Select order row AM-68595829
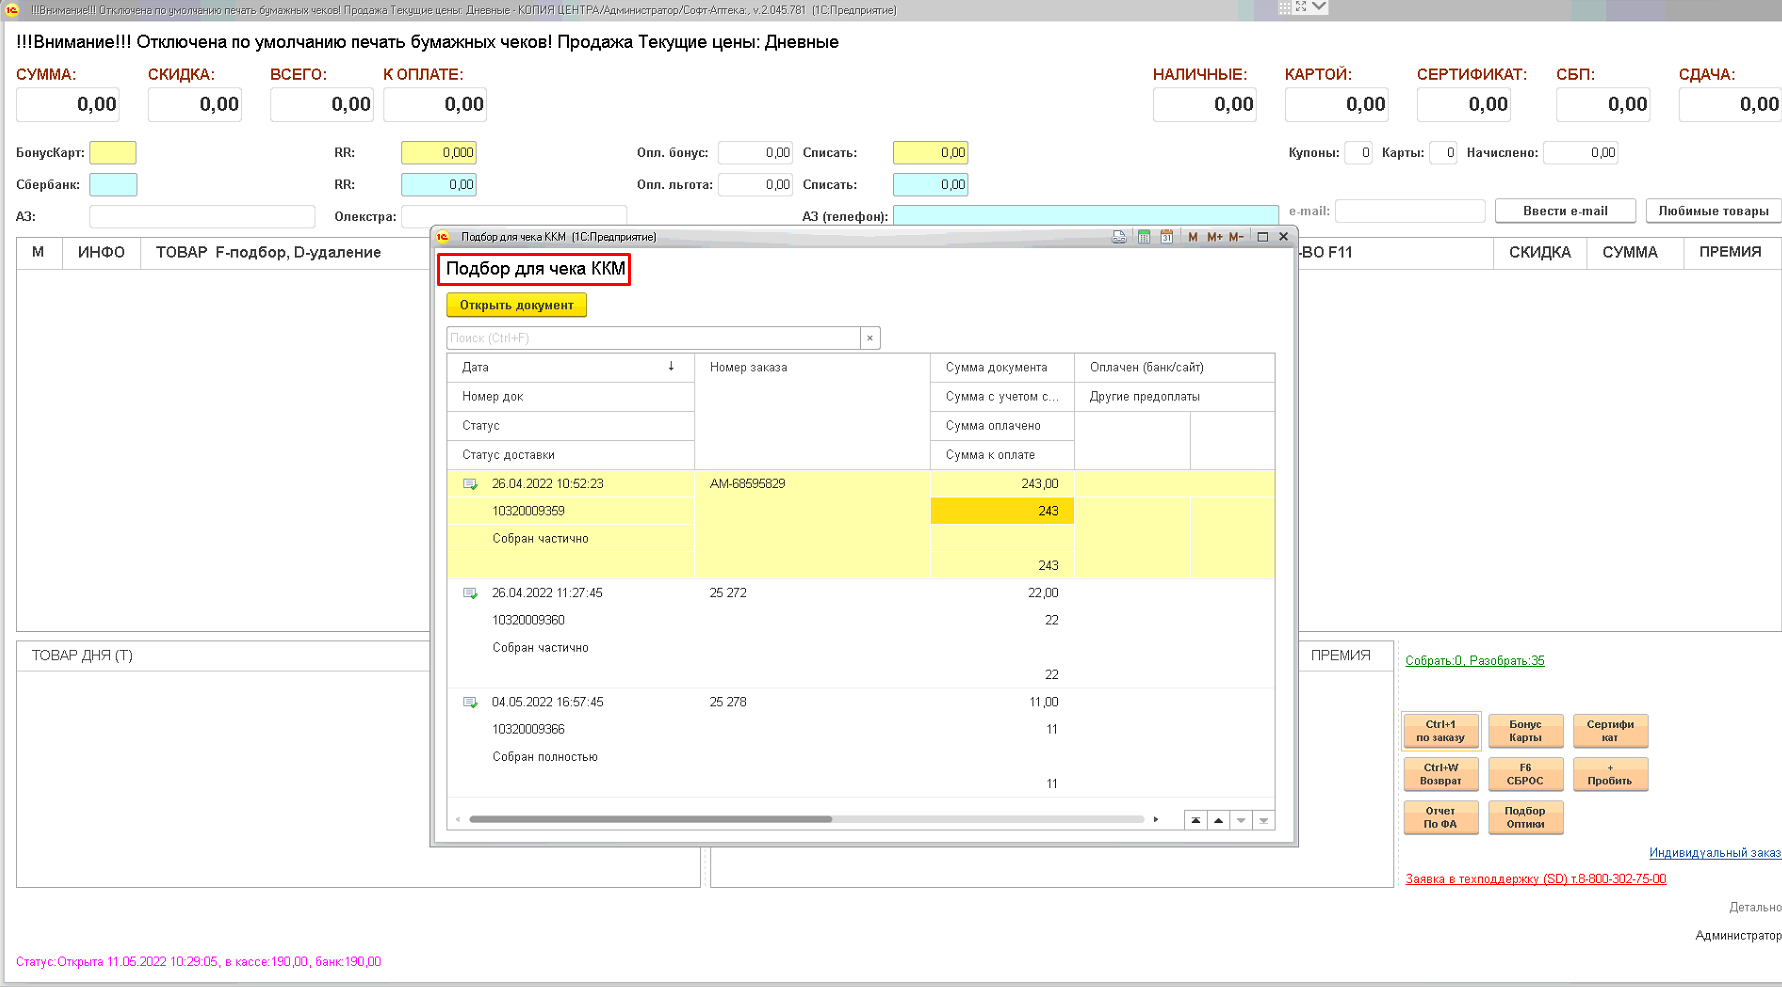The height and width of the screenshot is (987, 1782). [x=747, y=484]
